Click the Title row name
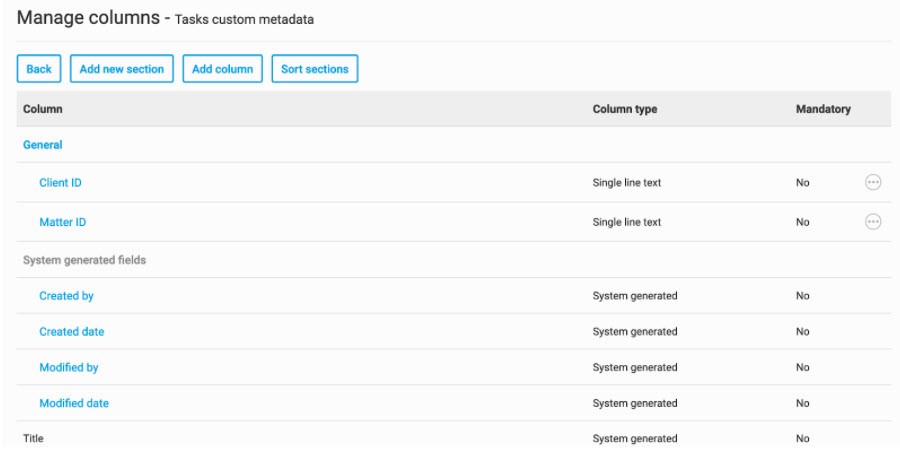This screenshot has height=452, width=900. click(34, 439)
